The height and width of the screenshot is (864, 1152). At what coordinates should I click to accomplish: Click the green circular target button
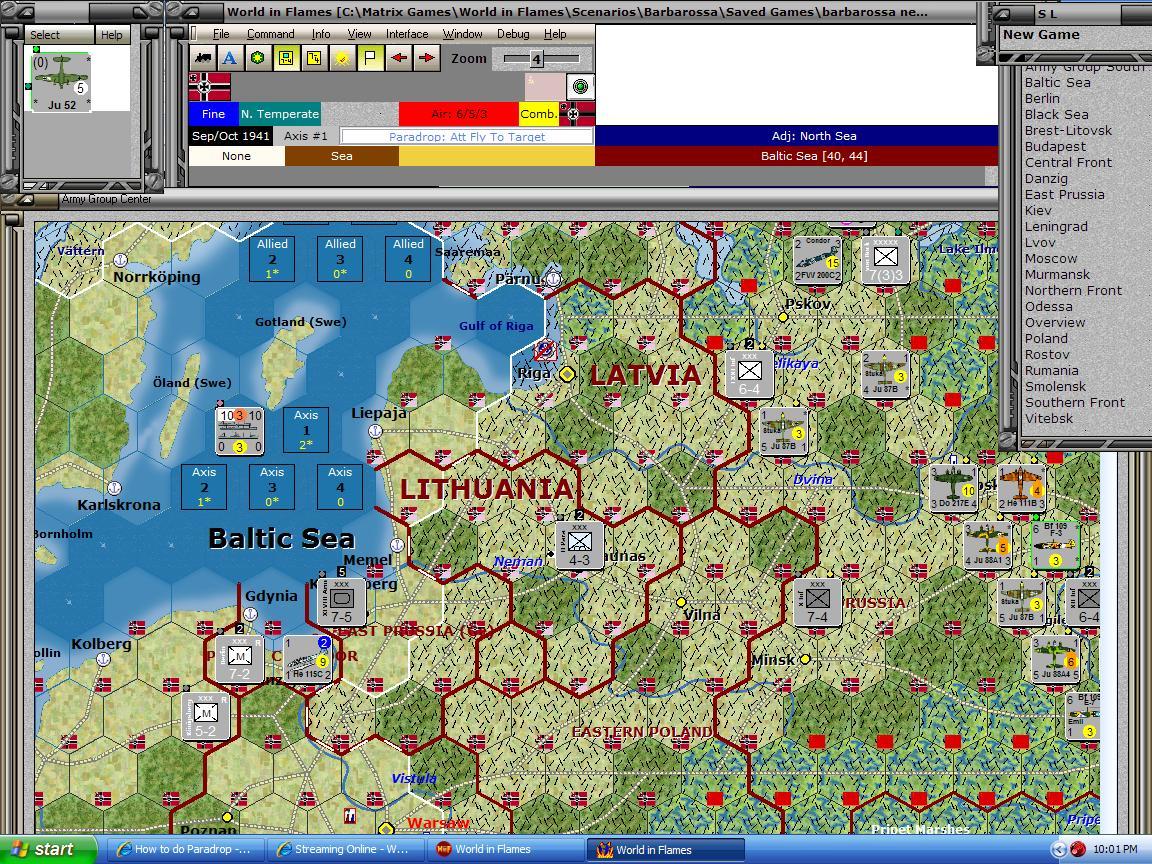coord(580,87)
